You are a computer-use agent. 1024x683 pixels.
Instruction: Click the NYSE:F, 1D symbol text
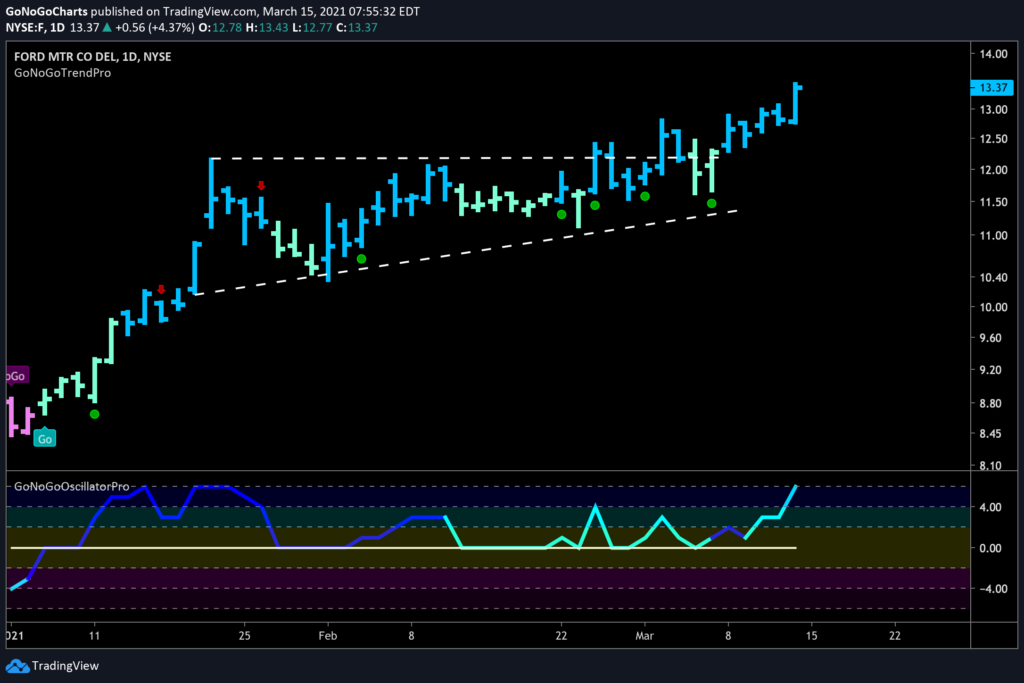tap(35, 27)
